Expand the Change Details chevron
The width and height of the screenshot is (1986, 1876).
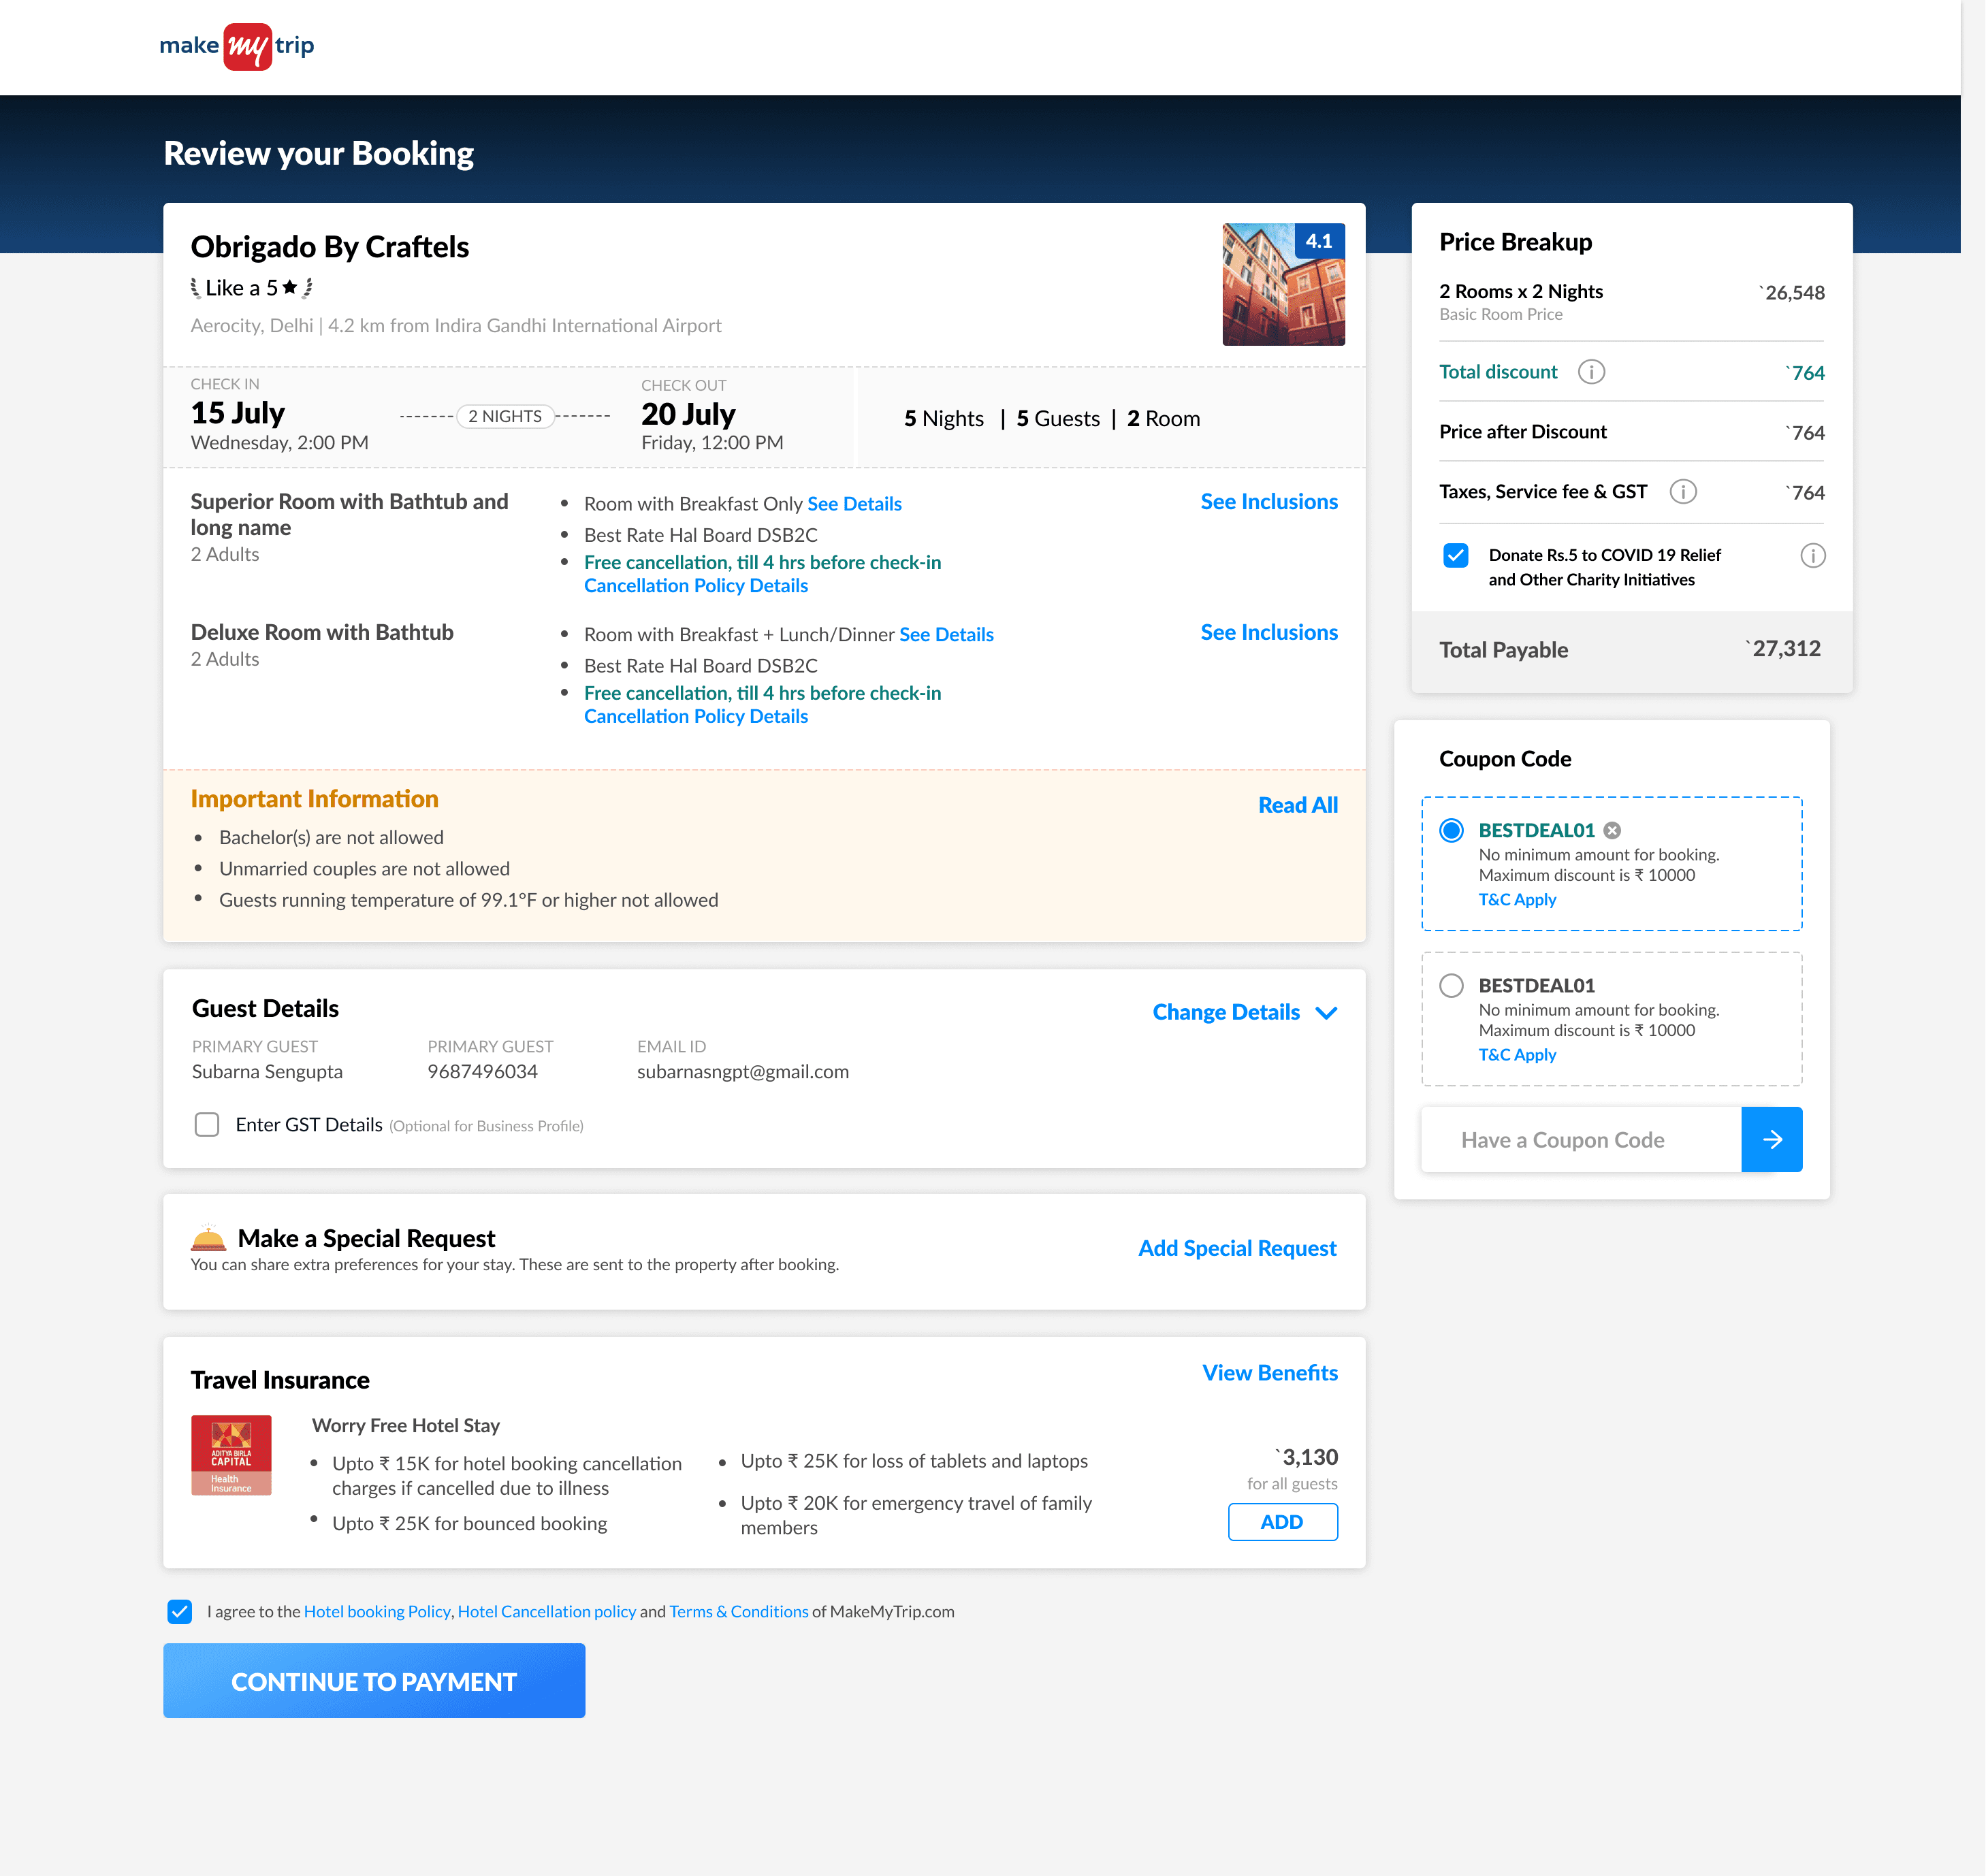pos(1326,1012)
